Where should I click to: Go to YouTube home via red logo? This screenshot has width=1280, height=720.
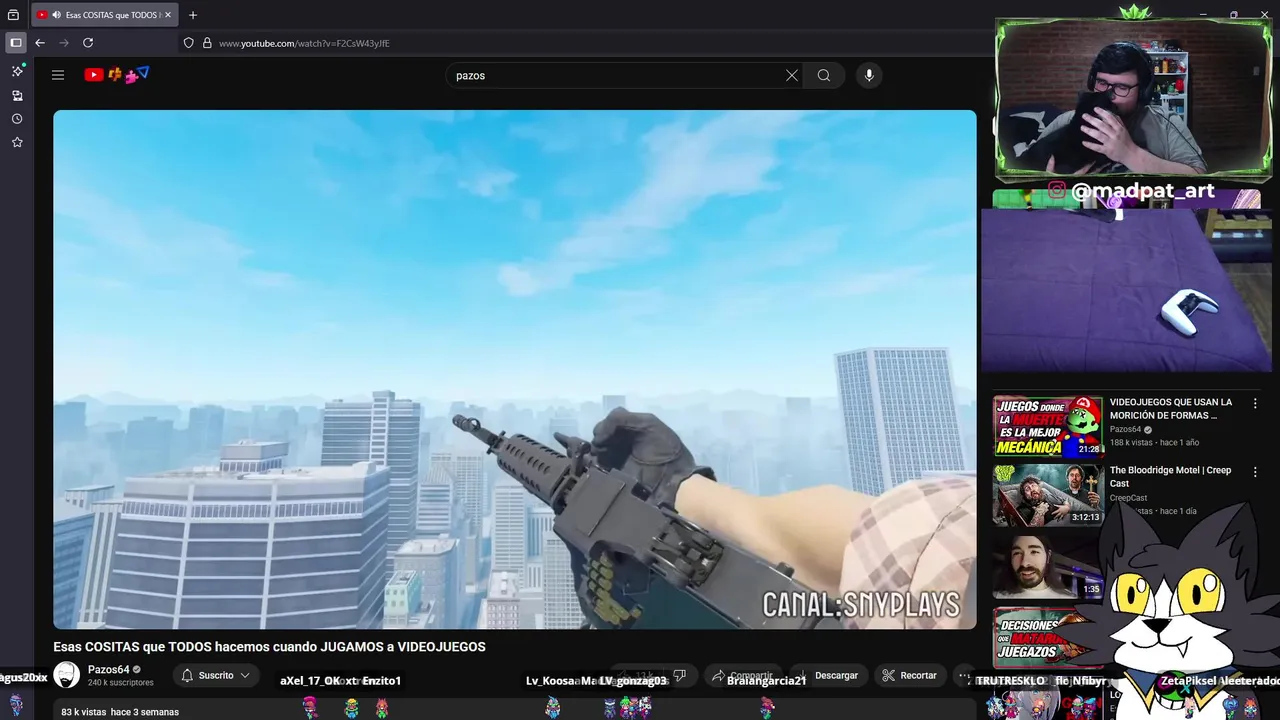94,75
